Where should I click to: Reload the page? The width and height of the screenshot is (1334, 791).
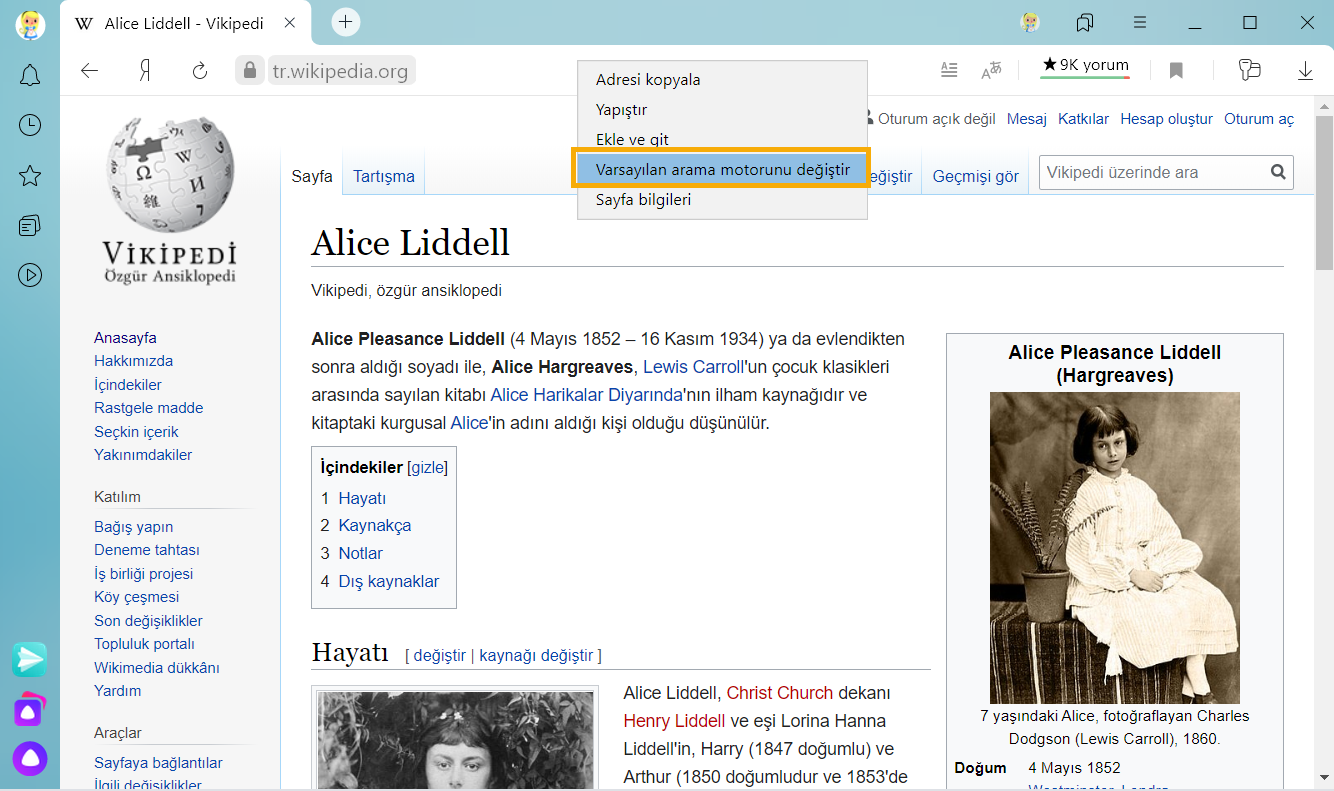(200, 71)
